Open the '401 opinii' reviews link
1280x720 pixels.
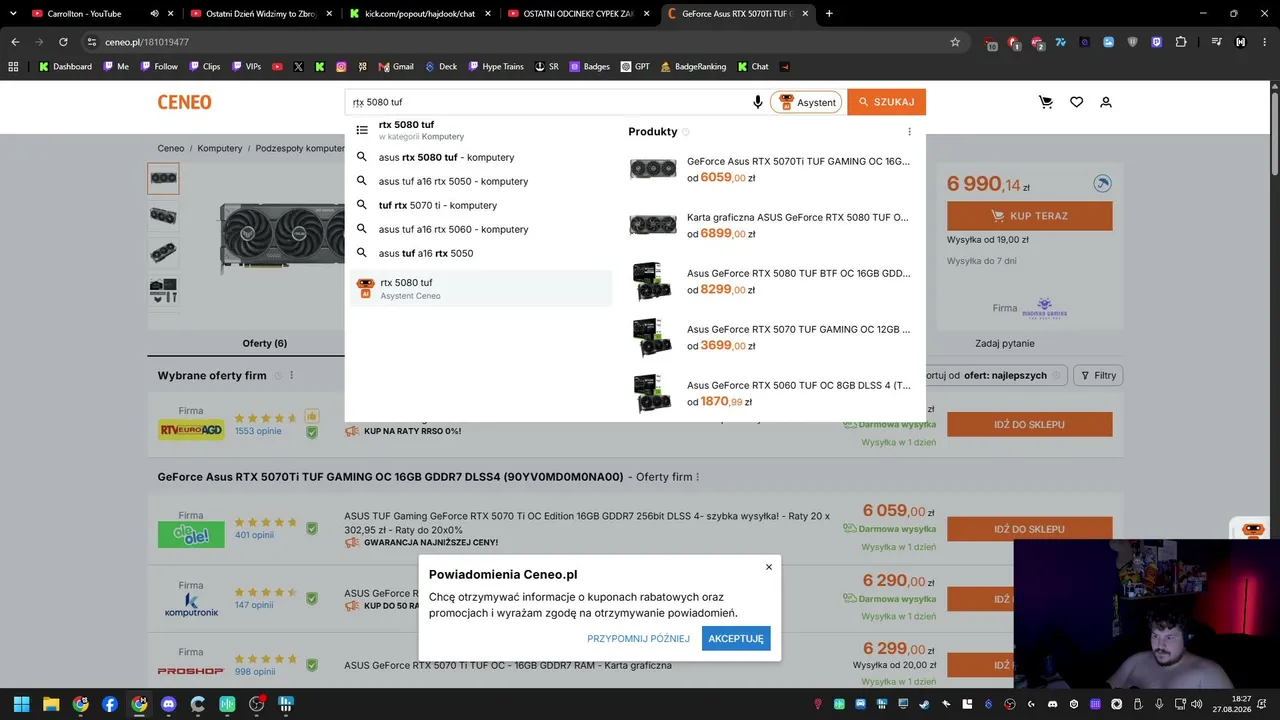pos(255,535)
